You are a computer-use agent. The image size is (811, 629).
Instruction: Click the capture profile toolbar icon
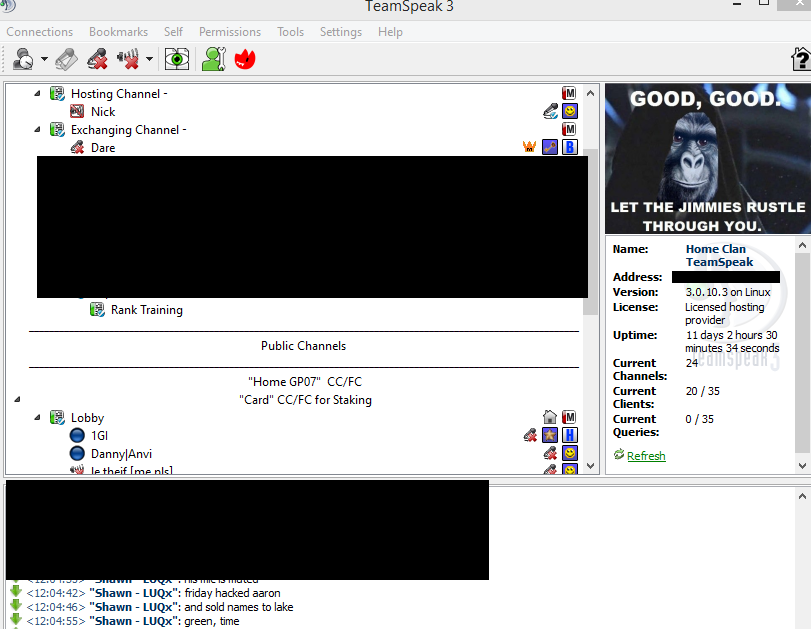point(67,59)
